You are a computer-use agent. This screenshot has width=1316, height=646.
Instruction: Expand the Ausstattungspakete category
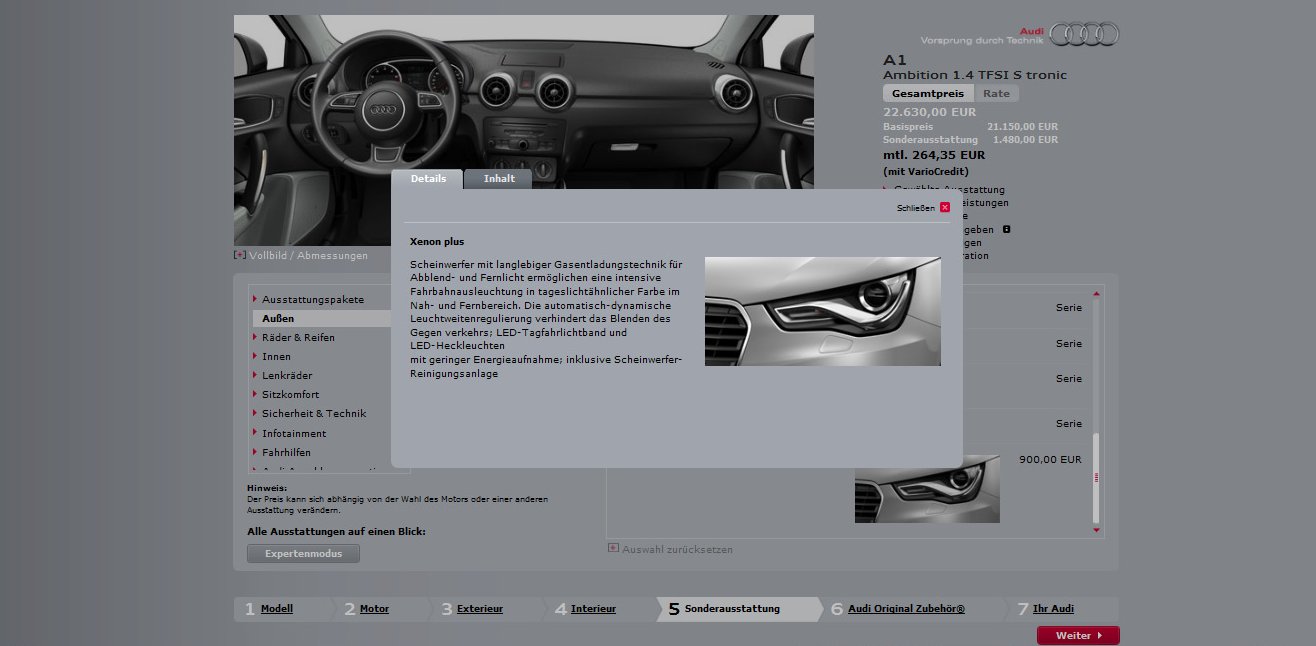click(x=312, y=299)
